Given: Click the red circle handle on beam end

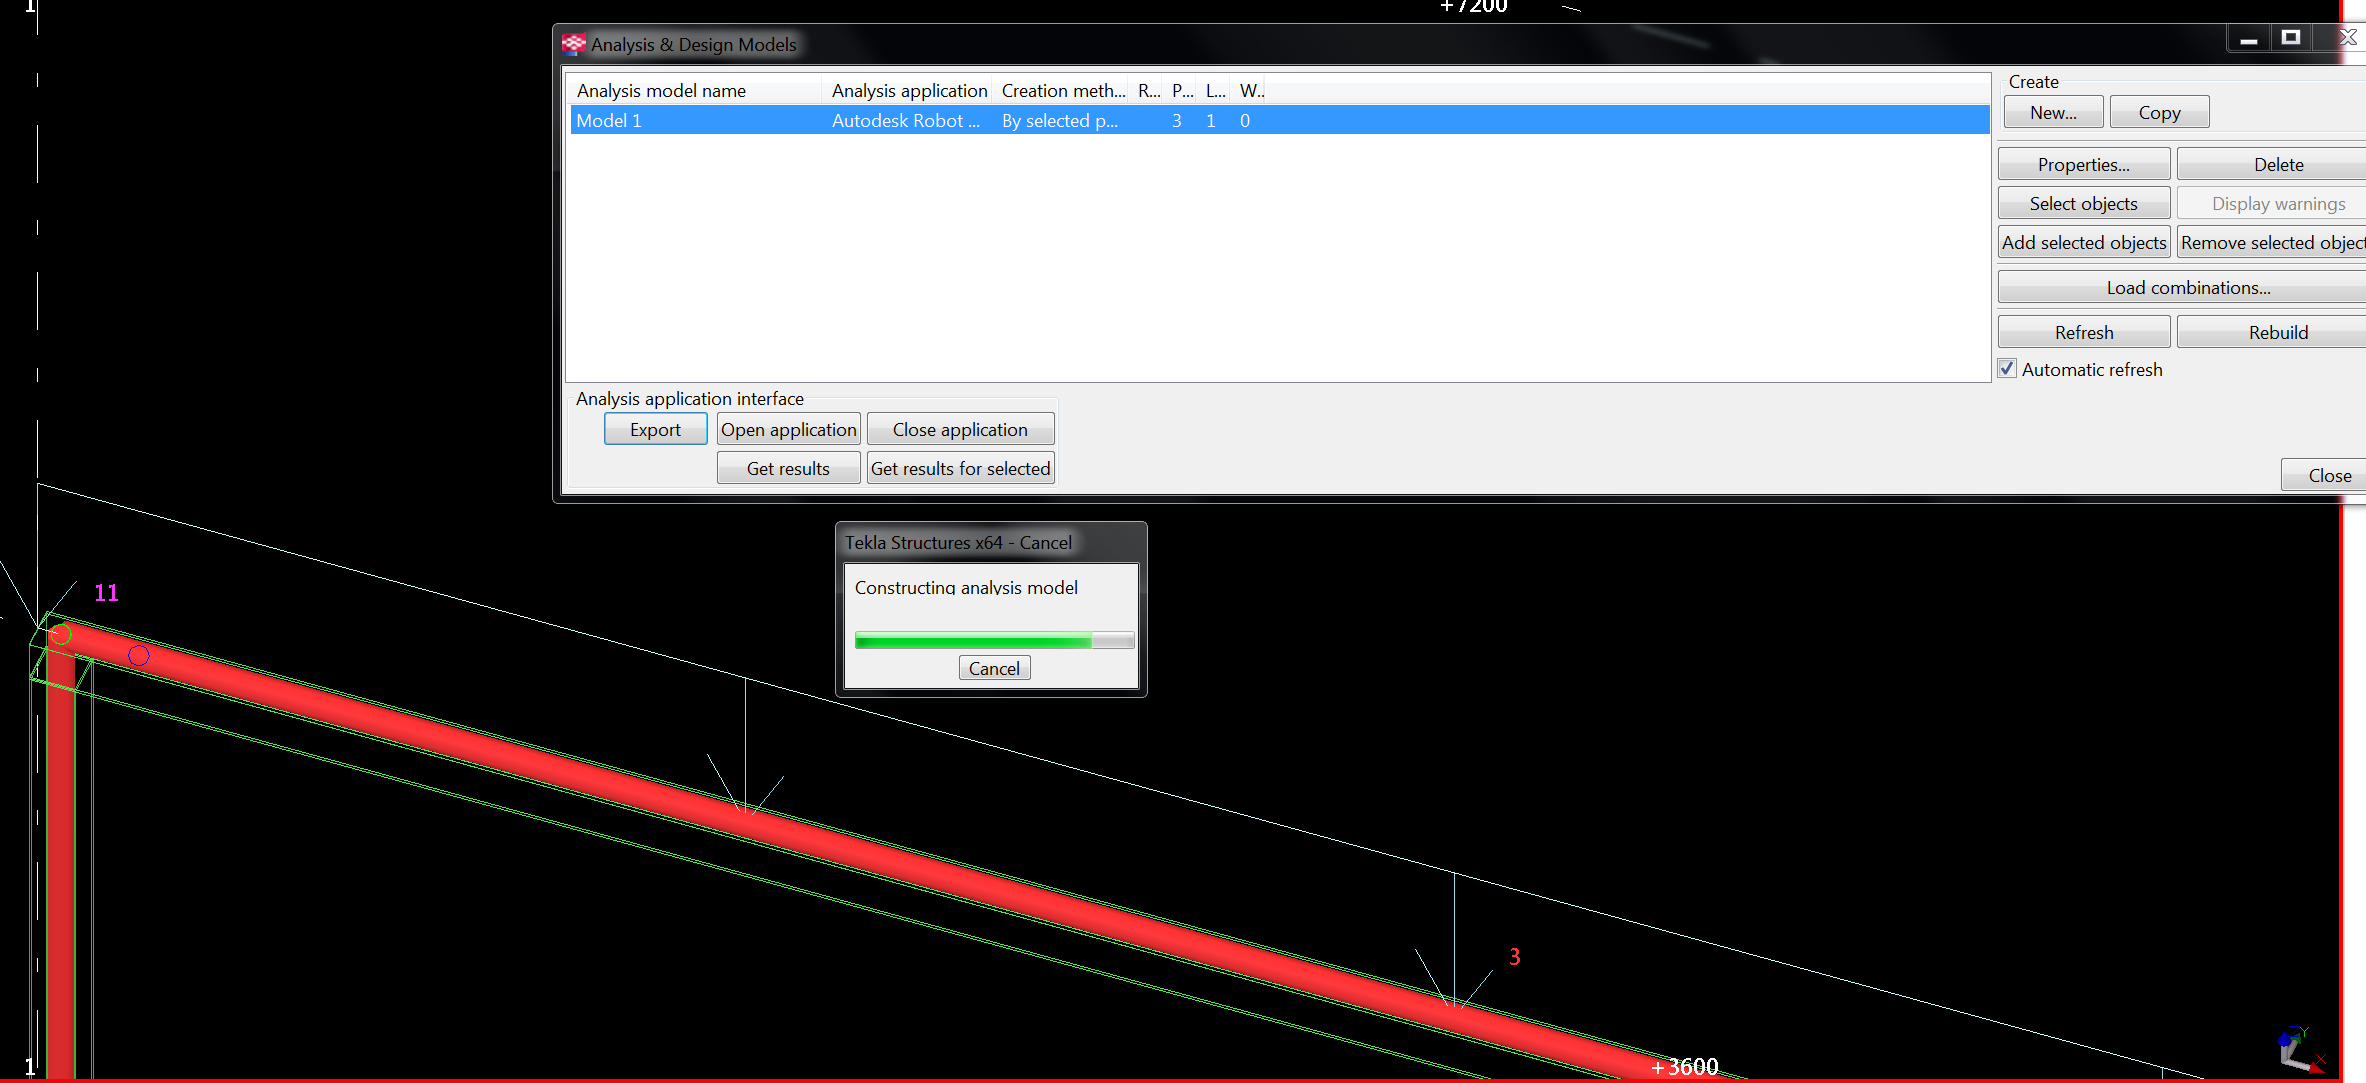Looking at the screenshot, I should [60, 634].
